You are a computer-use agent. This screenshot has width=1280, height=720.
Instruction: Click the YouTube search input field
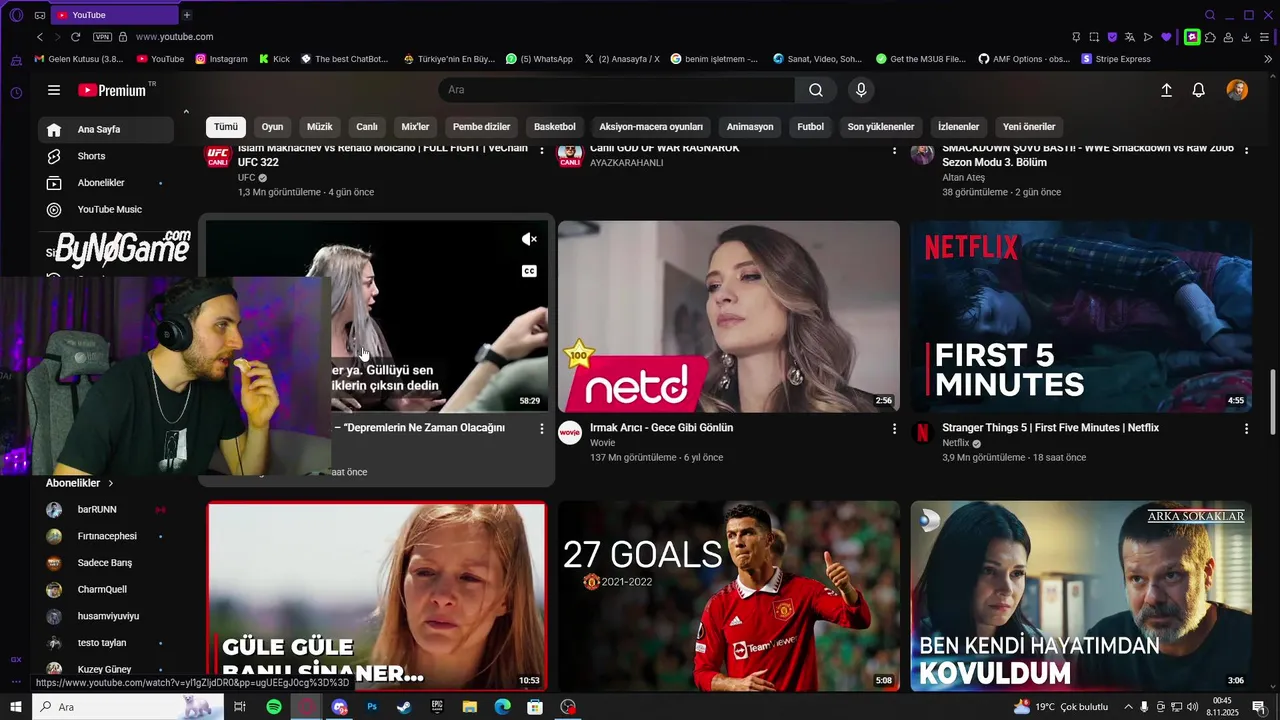(617, 90)
